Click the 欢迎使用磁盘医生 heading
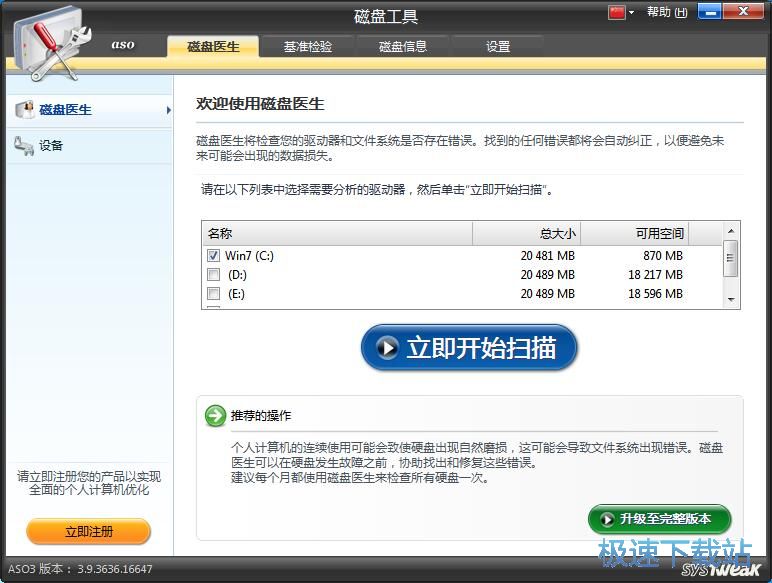Image resolution: width=772 pixels, height=583 pixels. coord(260,104)
